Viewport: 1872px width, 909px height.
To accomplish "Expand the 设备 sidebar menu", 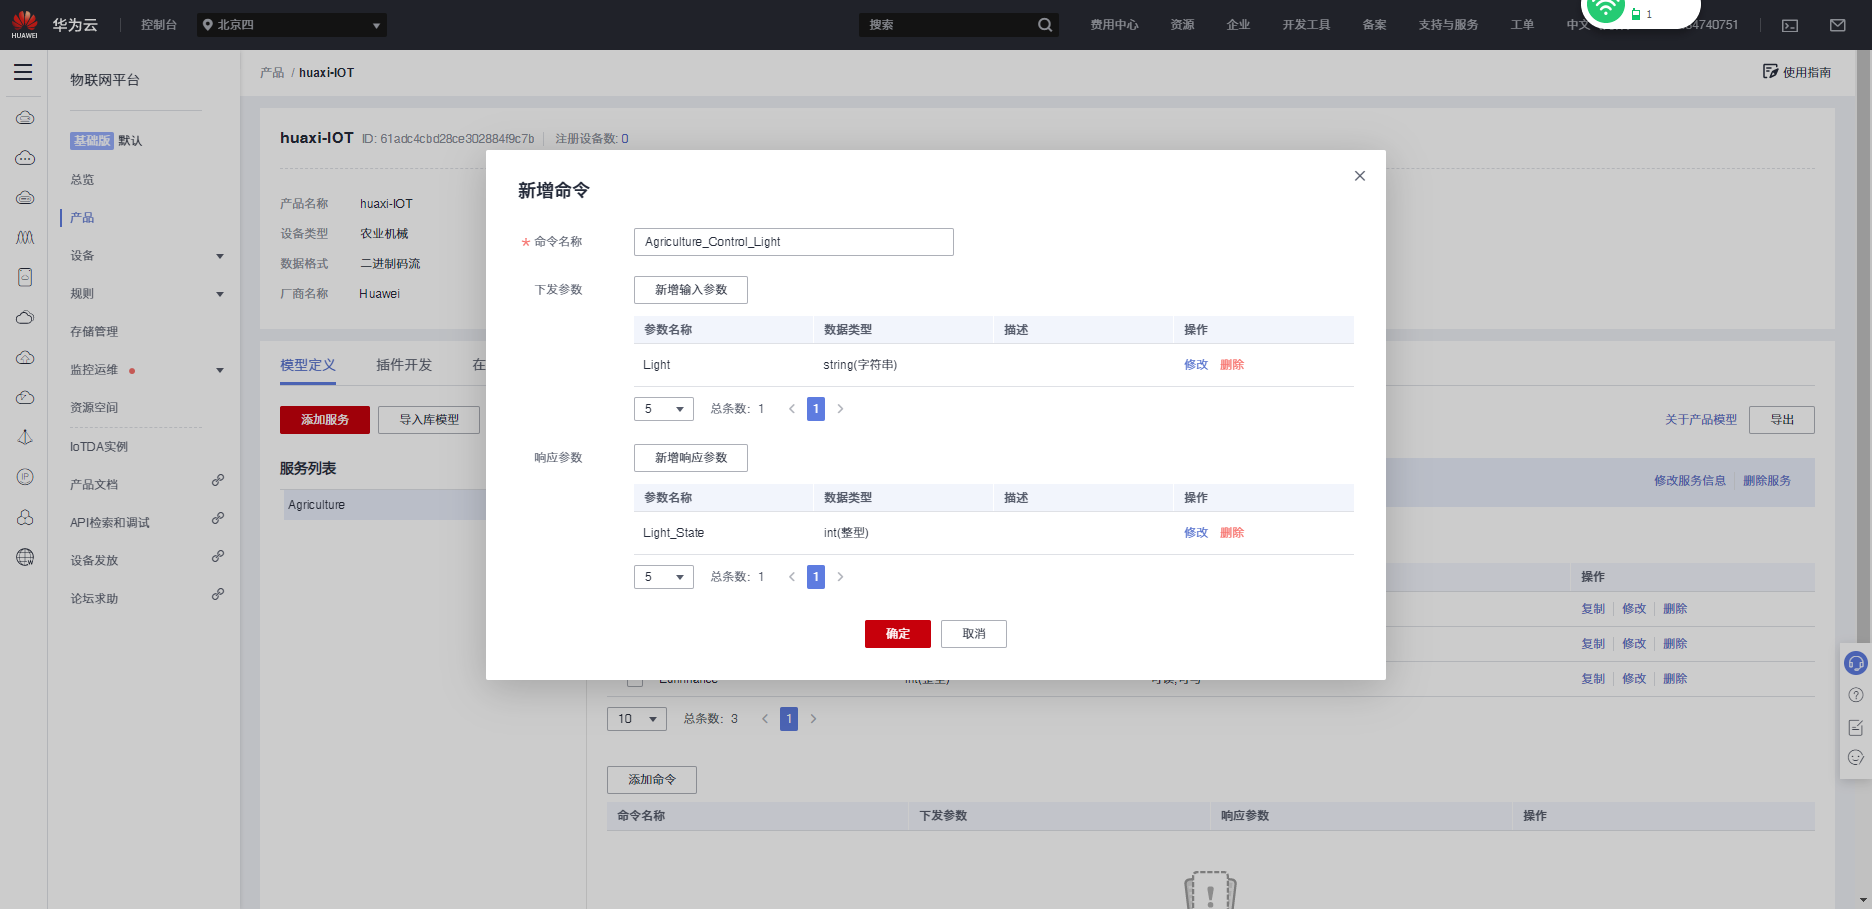I will [x=220, y=256].
